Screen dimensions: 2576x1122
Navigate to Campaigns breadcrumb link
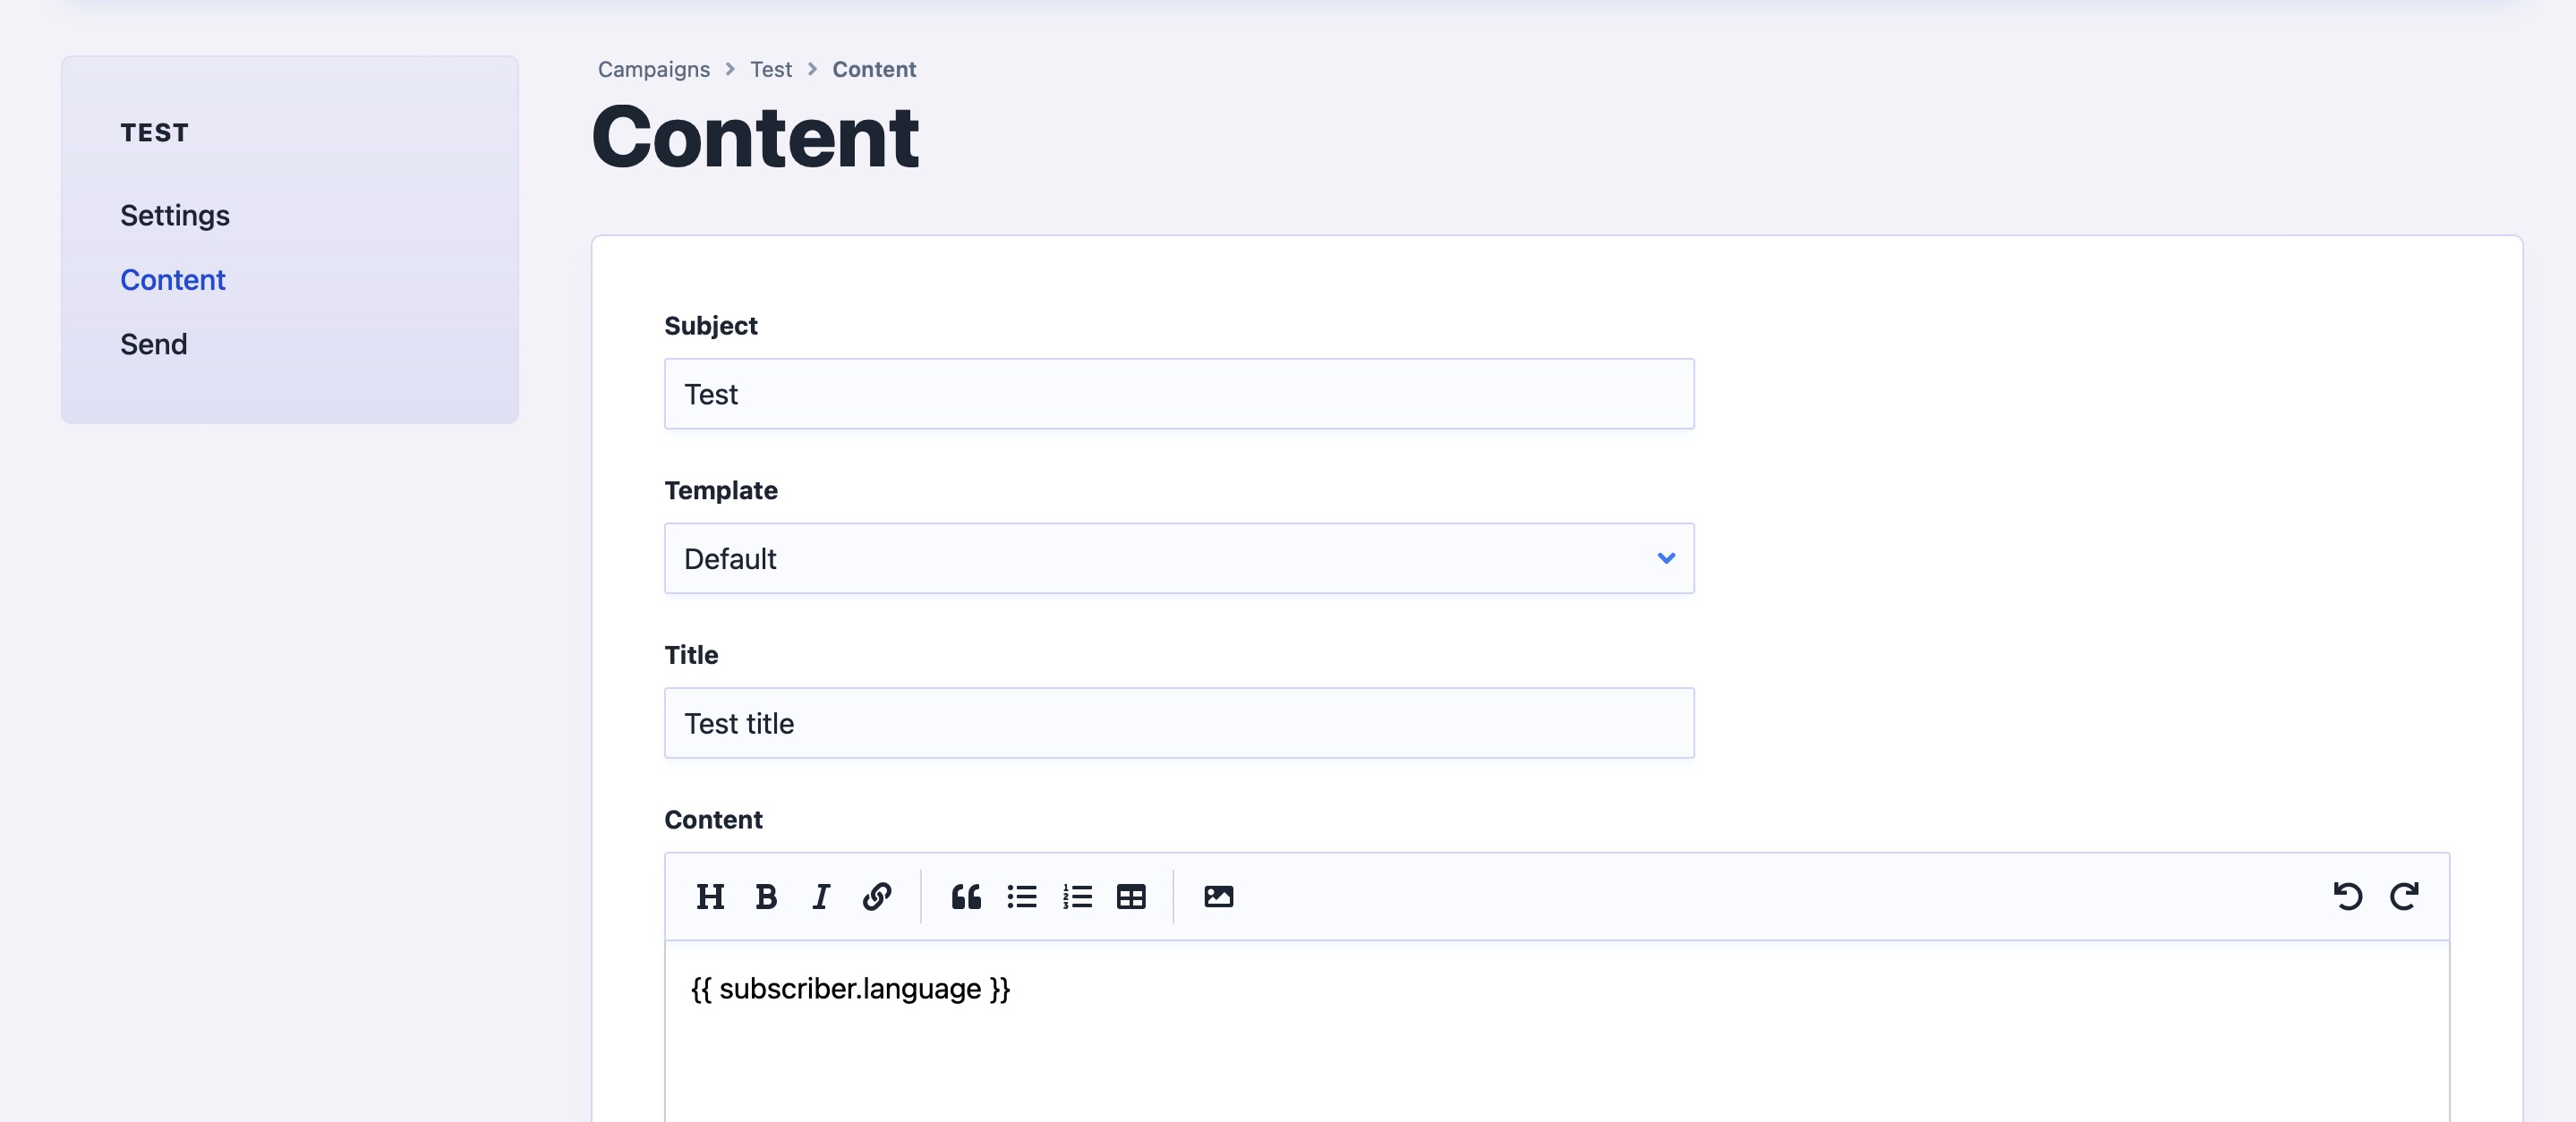tap(653, 69)
